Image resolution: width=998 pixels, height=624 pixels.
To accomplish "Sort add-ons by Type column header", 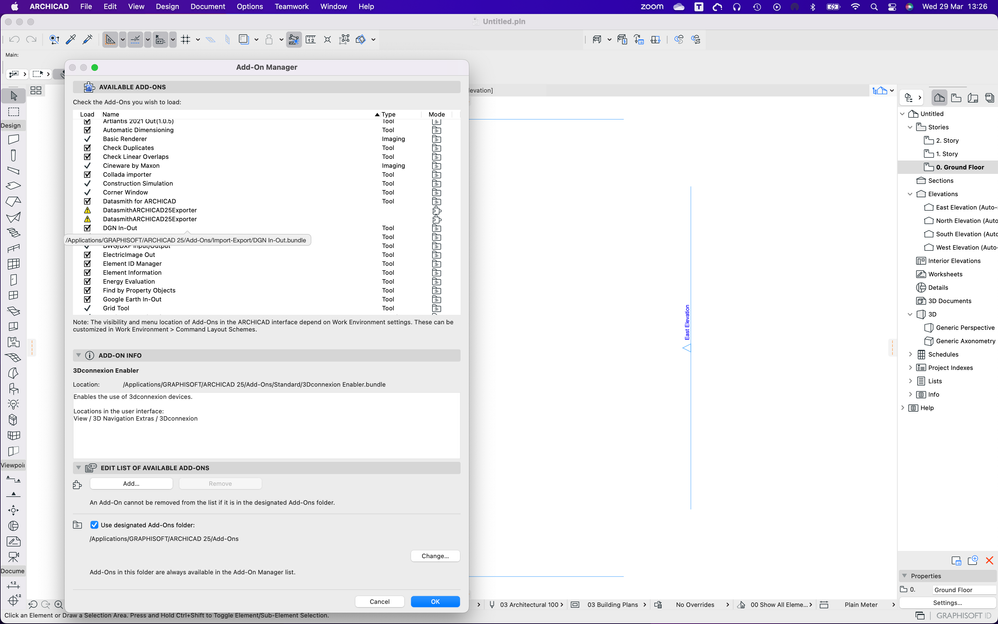I will tap(388, 115).
